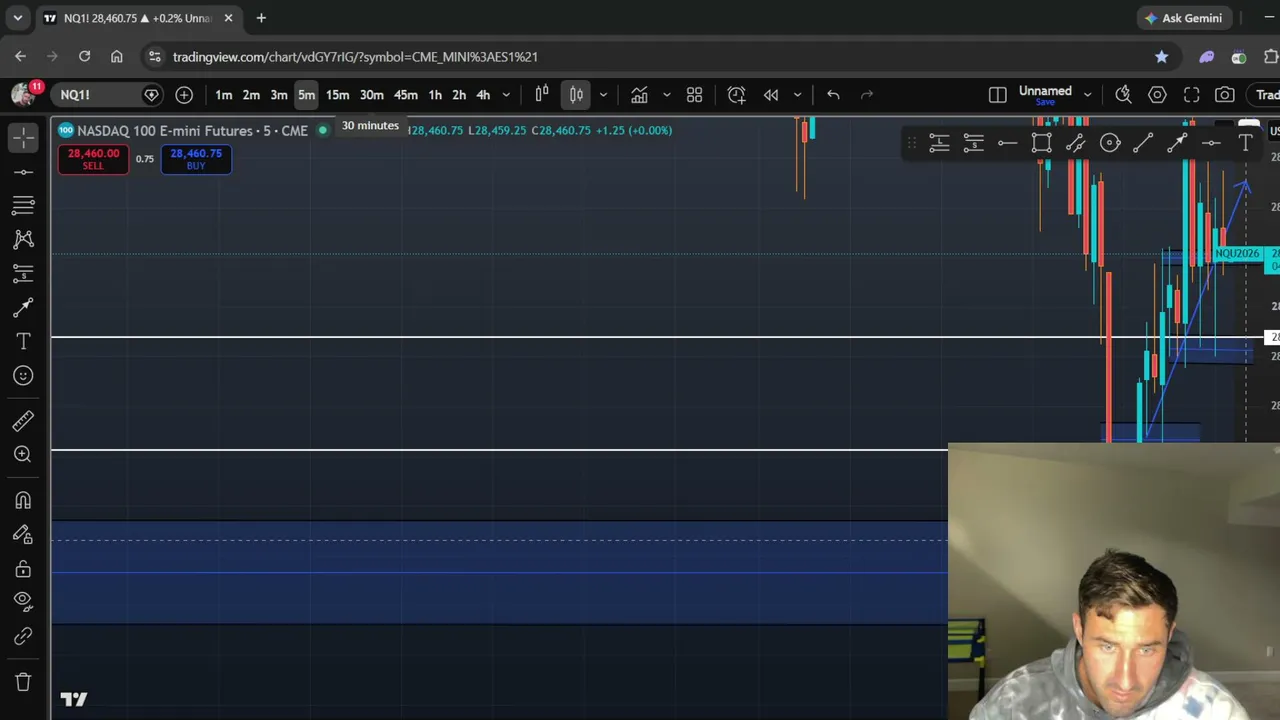
Task: Choose the 1h timeframe
Action: 435,95
